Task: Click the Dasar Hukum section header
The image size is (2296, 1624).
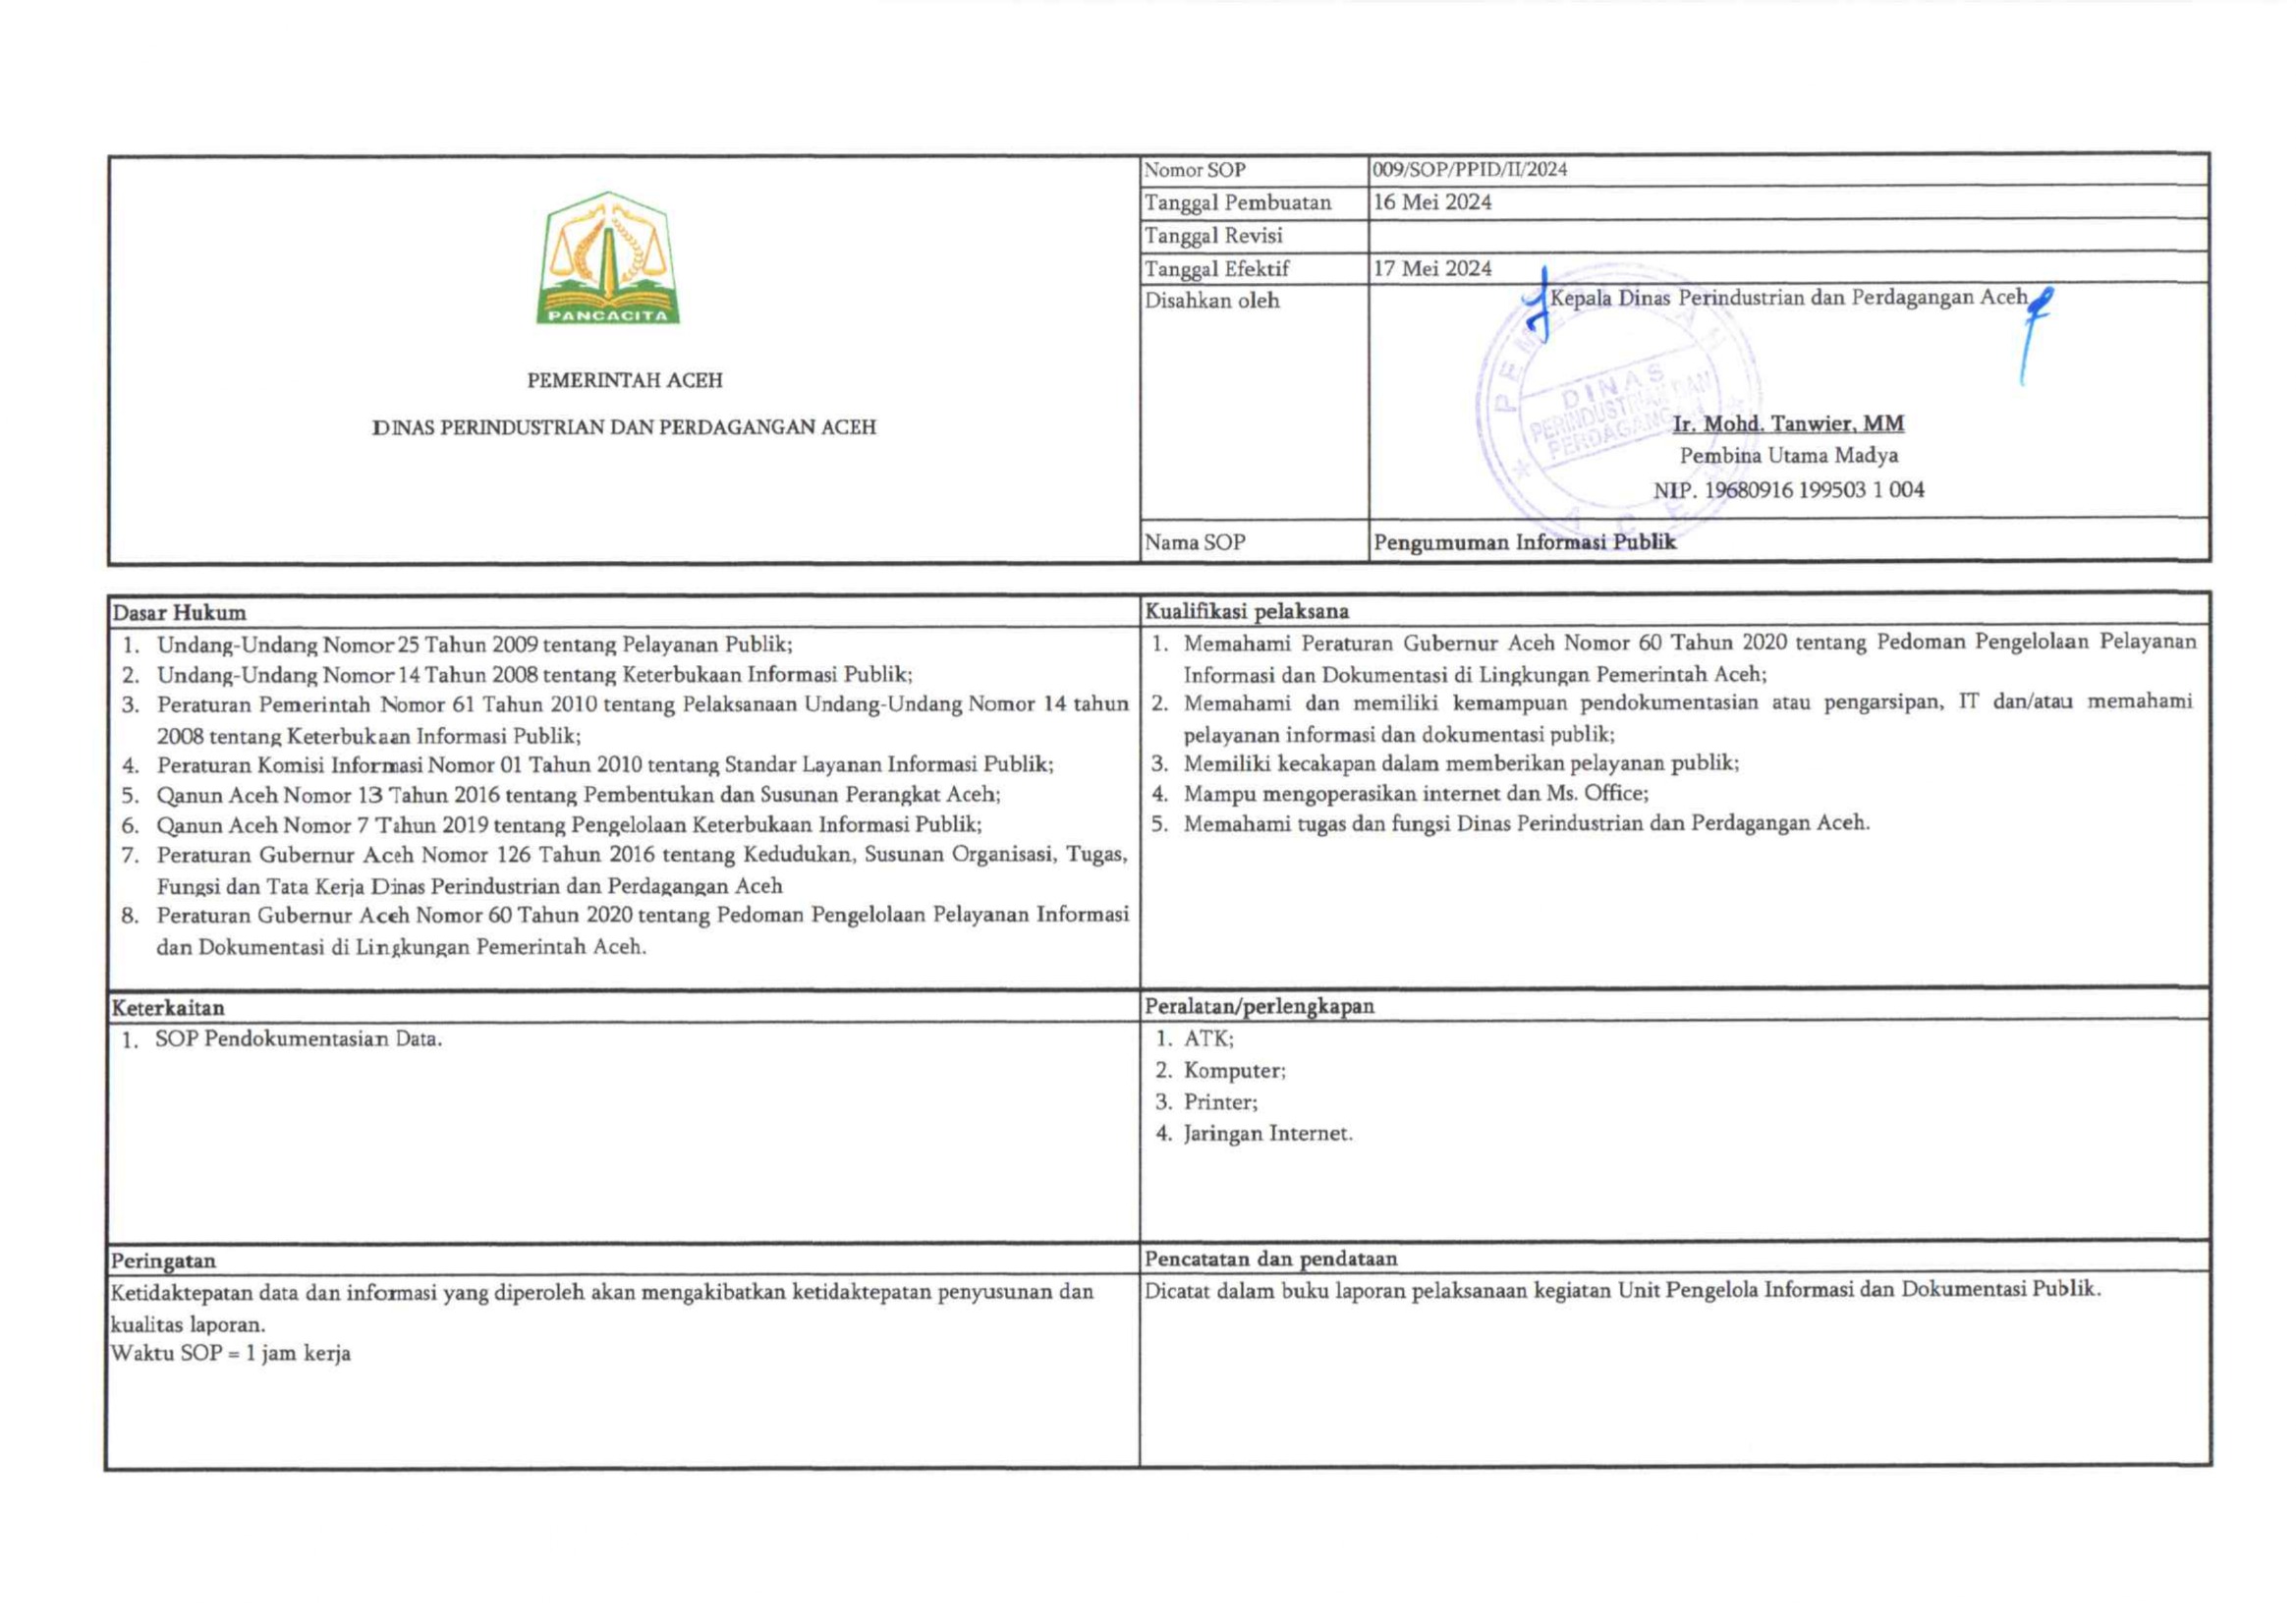Action: point(179,612)
